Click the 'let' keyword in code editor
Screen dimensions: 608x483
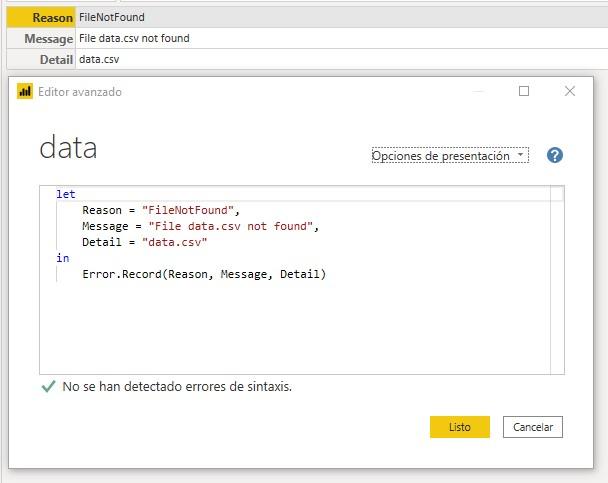66,194
